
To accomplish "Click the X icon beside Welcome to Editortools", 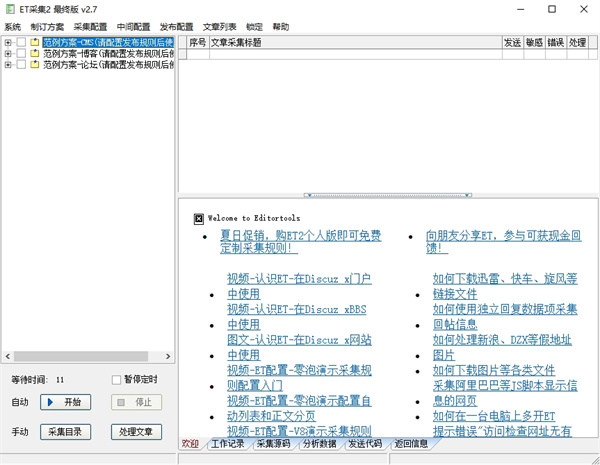I will pos(199,218).
